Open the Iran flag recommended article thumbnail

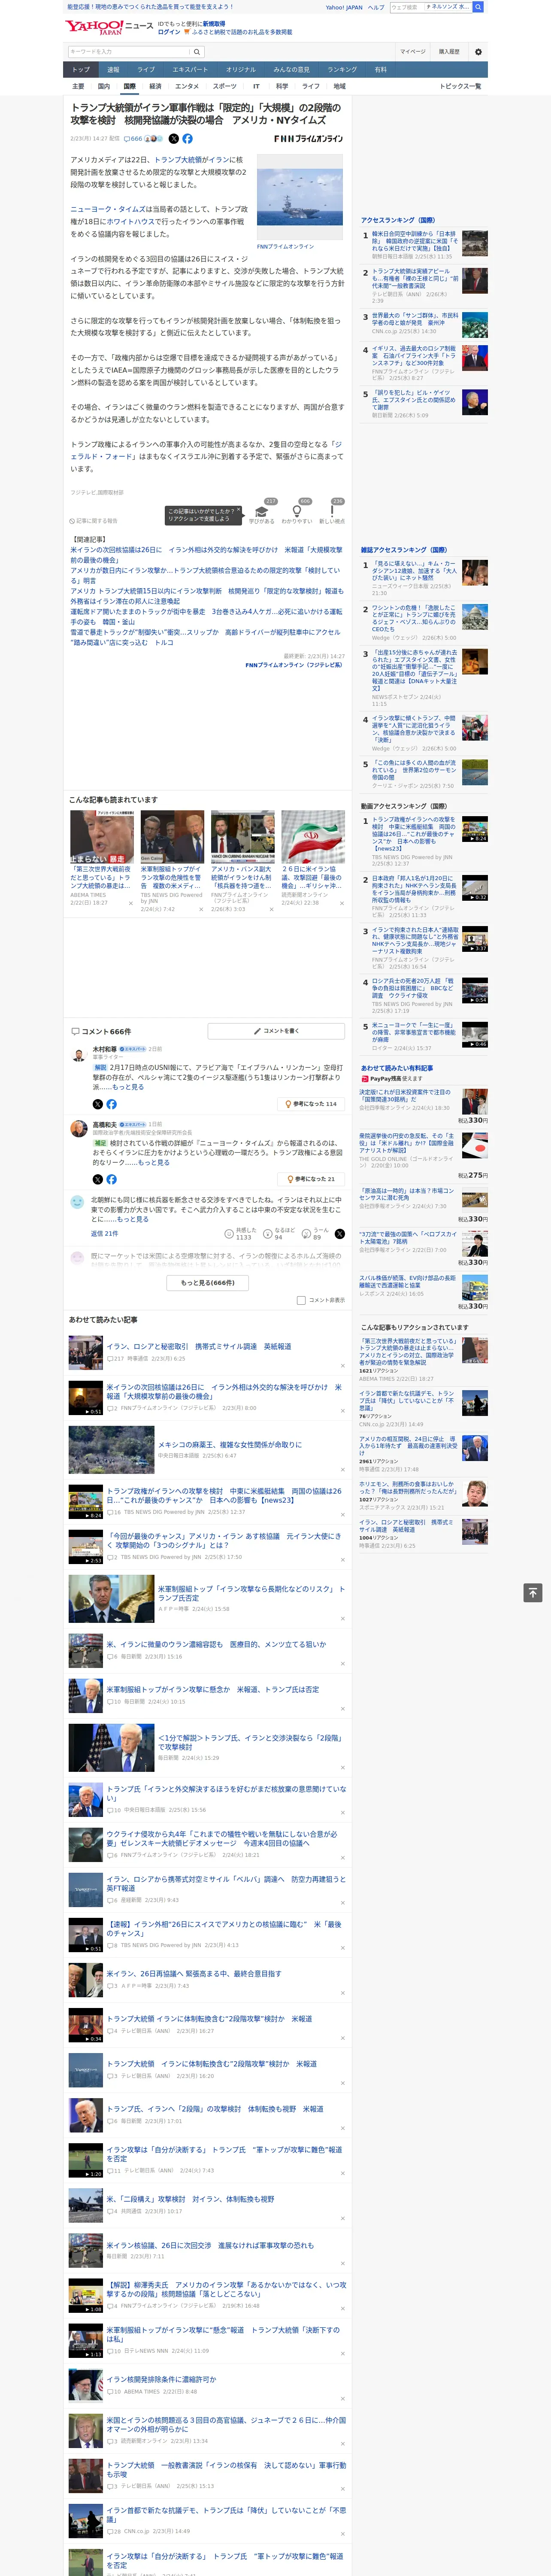(312, 836)
